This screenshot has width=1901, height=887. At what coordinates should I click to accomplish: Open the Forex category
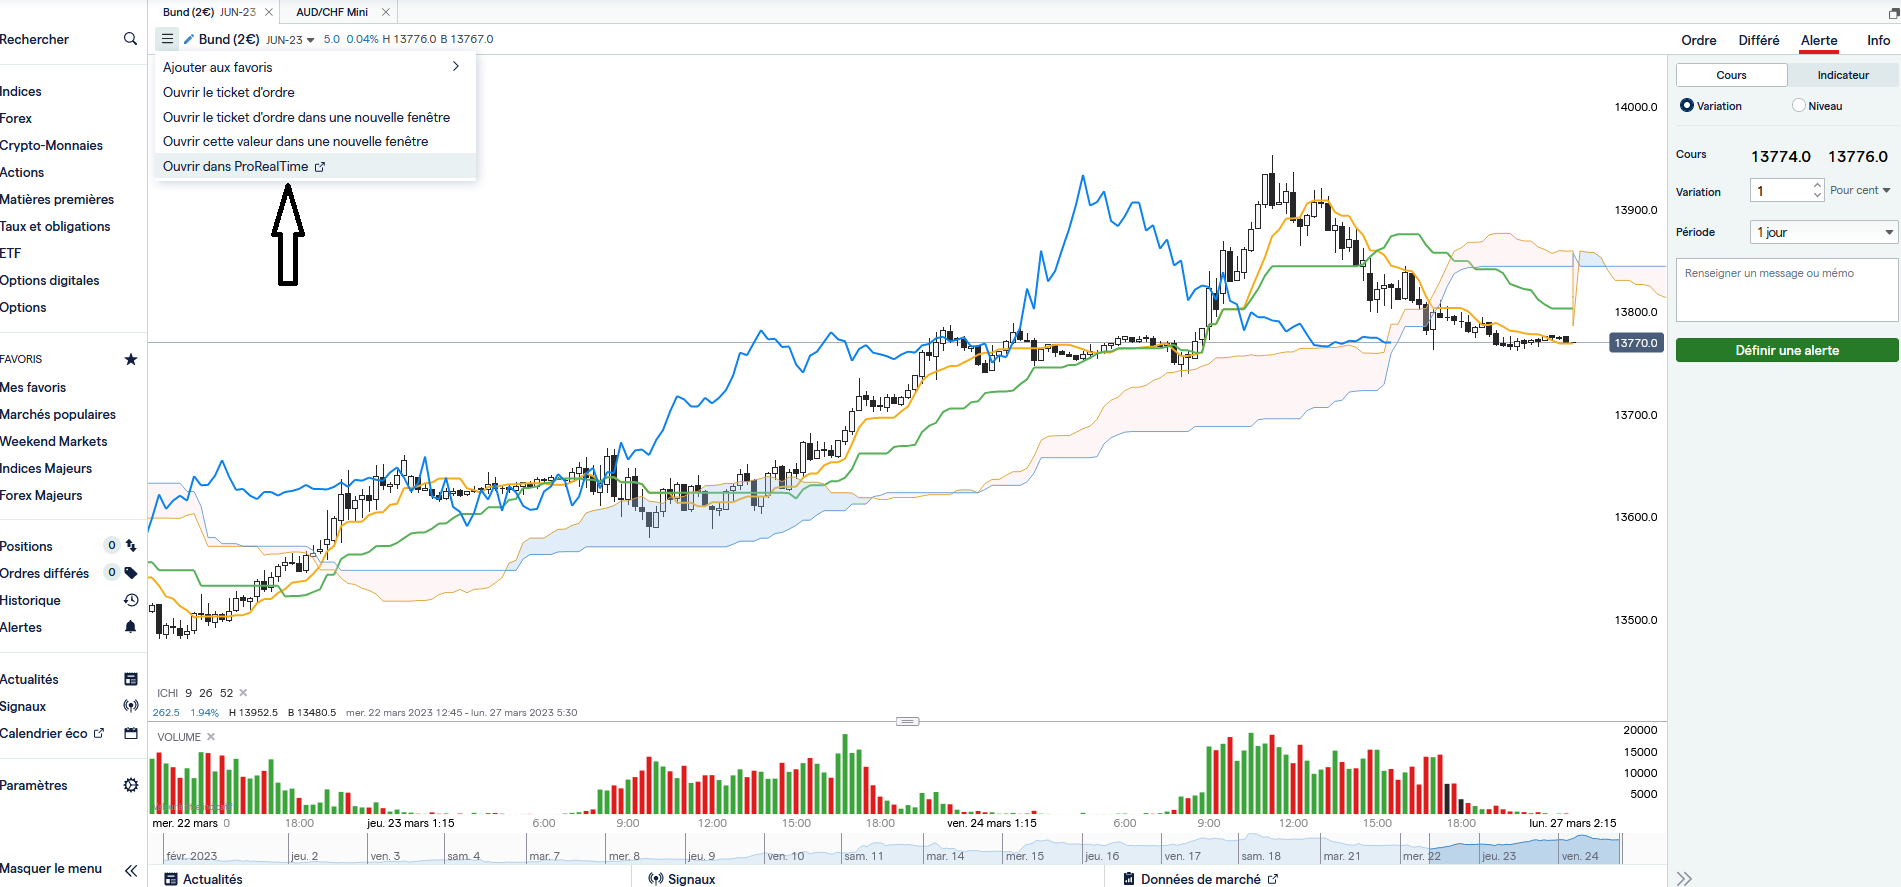point(16,118)
